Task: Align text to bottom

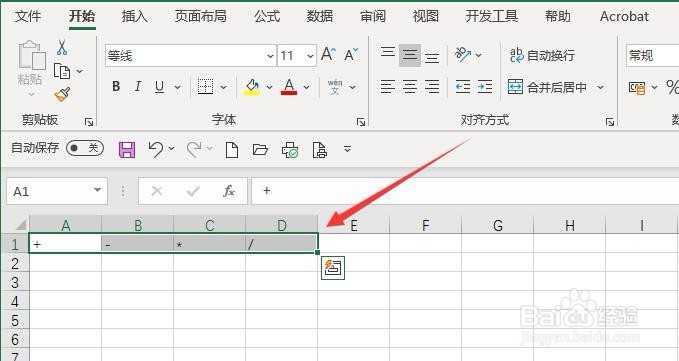Action: tap(432, 57)
